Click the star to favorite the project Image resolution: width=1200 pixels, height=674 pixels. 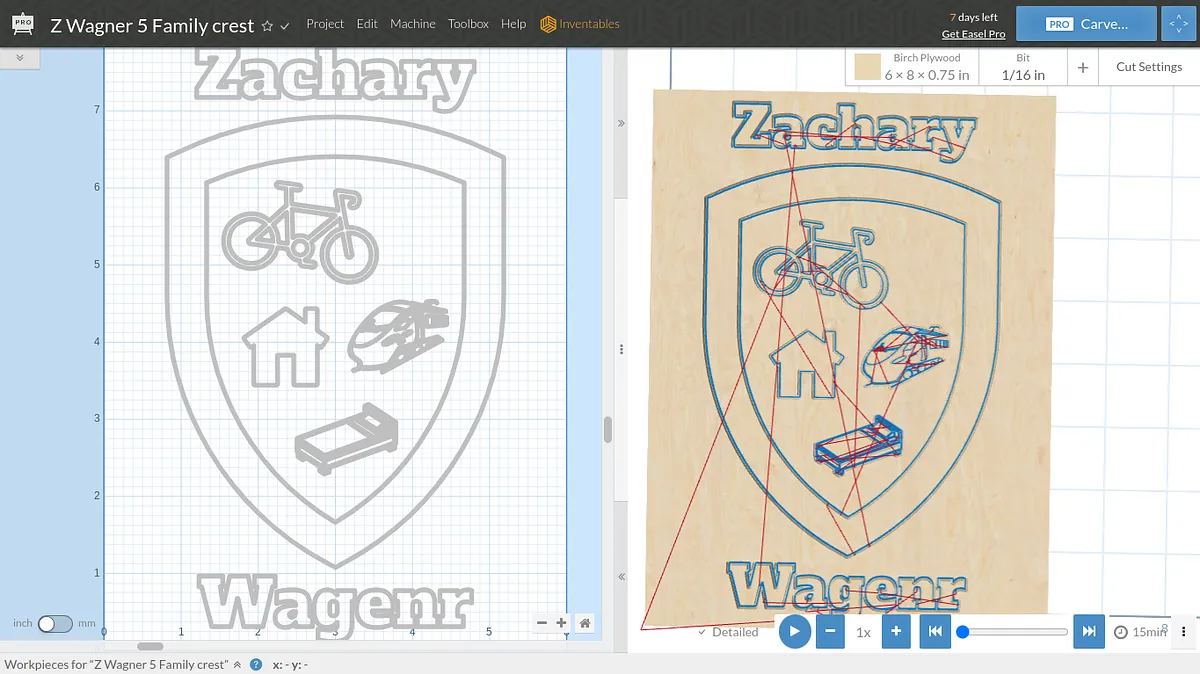coord(267,26)
